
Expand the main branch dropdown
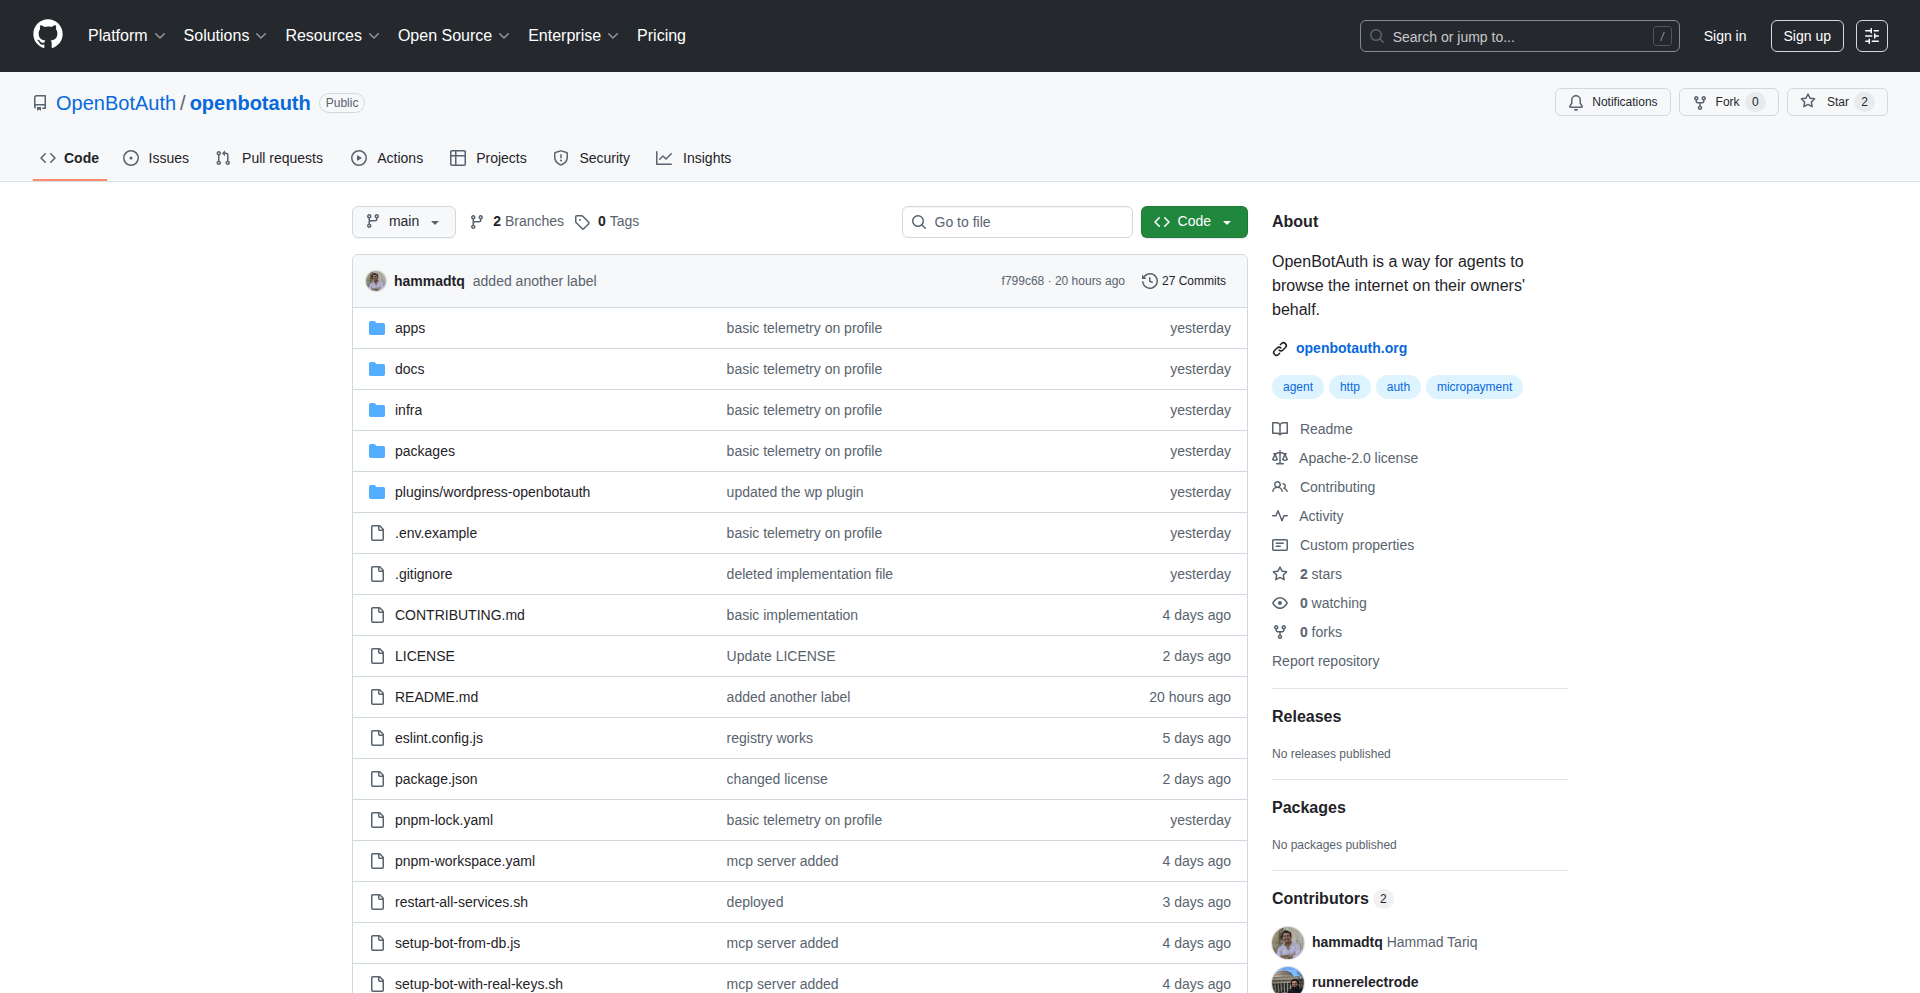click(x=403, y=221)
